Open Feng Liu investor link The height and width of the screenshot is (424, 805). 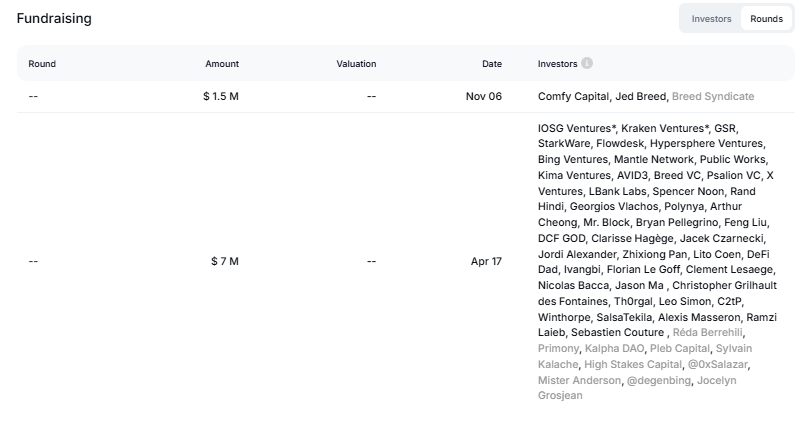click(745, 223)
